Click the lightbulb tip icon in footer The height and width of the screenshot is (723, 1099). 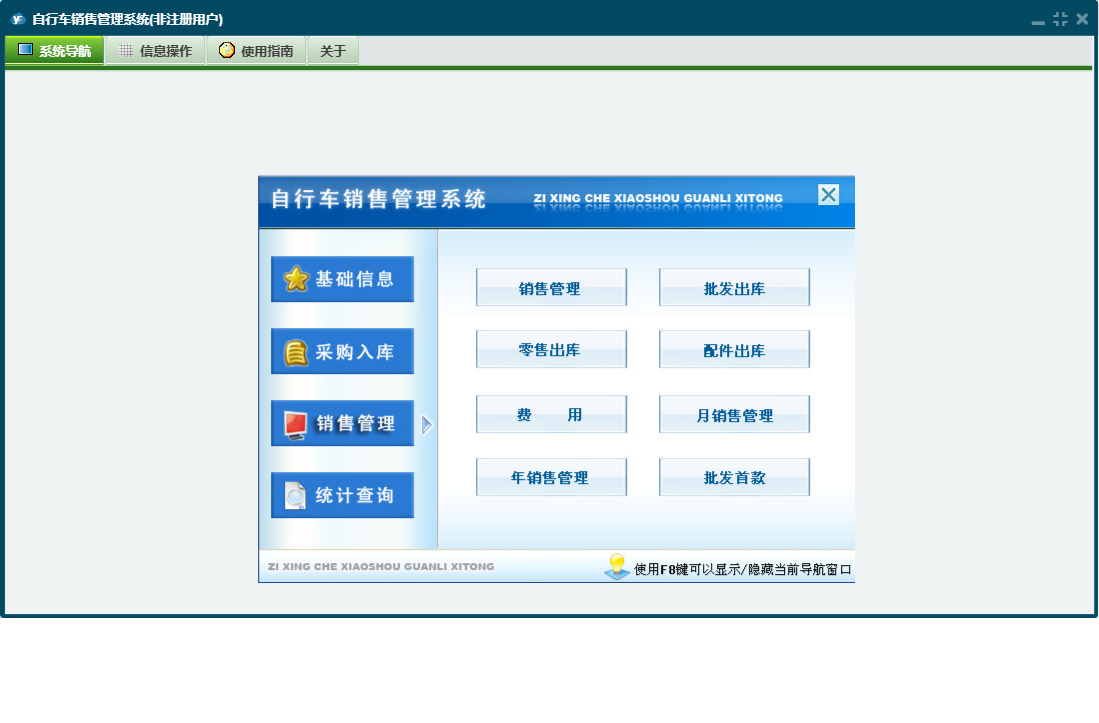tap(617, 566)
